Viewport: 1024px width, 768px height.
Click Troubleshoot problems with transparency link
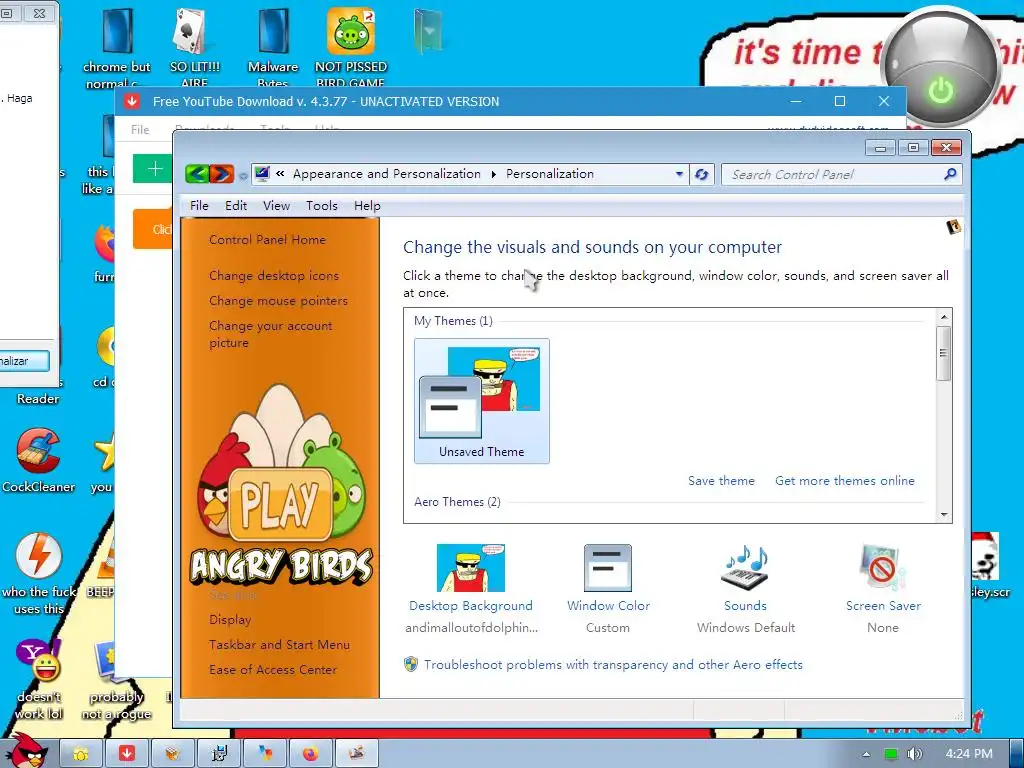tap(613, 665)
